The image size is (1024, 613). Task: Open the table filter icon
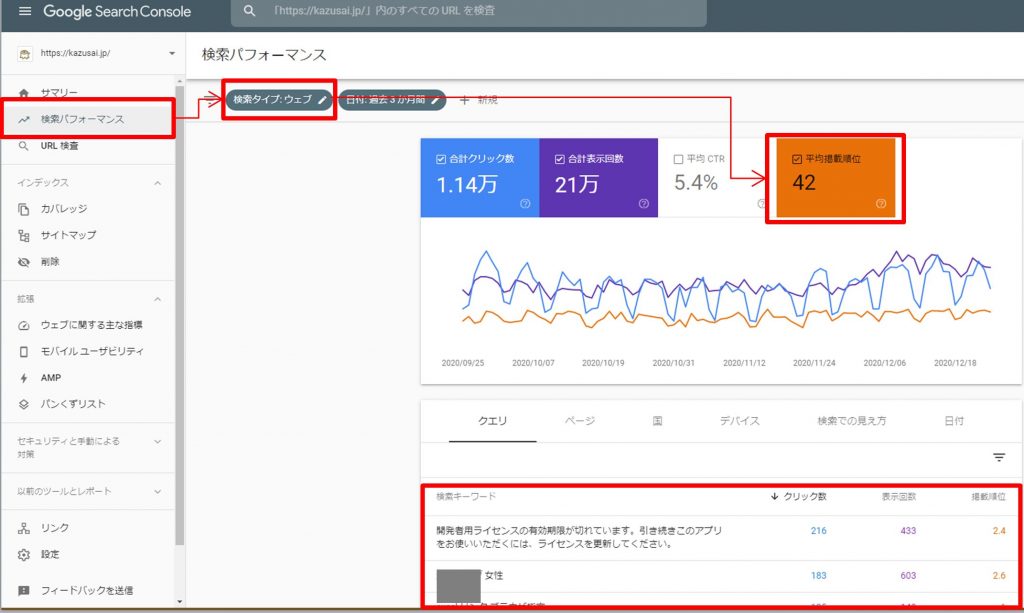999,456
